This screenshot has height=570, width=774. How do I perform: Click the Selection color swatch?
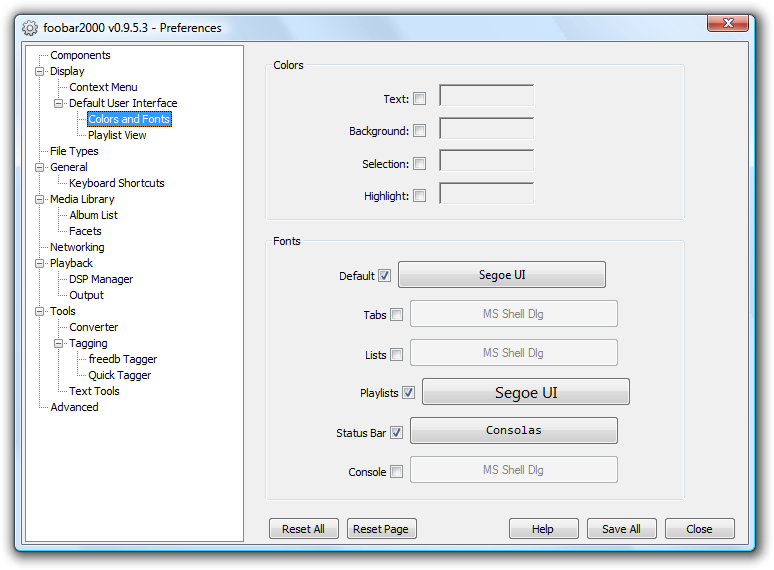pyautogui.click(x=486, y=161)
